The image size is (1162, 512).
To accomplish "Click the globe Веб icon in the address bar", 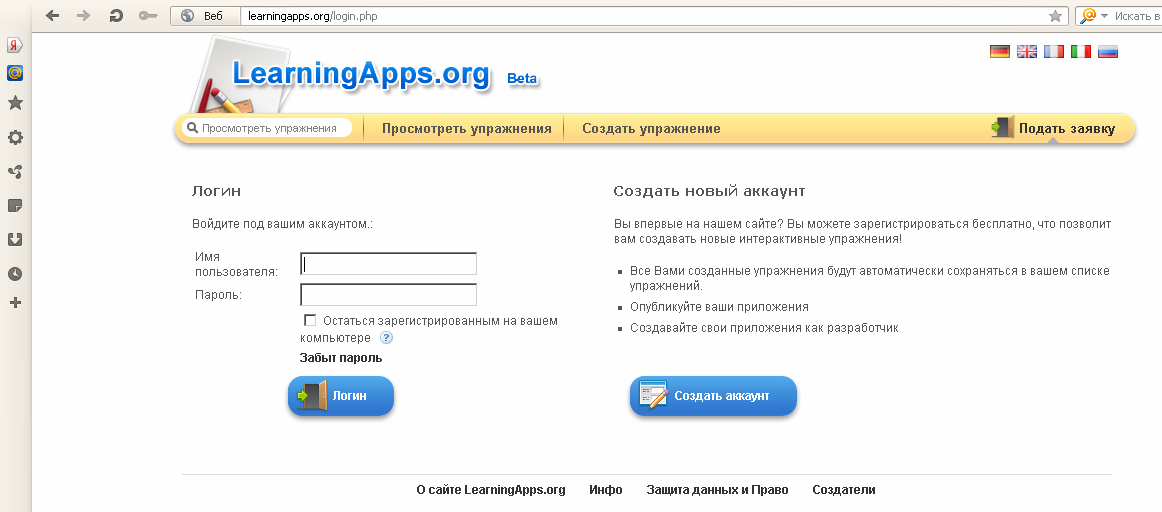I will coord(187,16).
